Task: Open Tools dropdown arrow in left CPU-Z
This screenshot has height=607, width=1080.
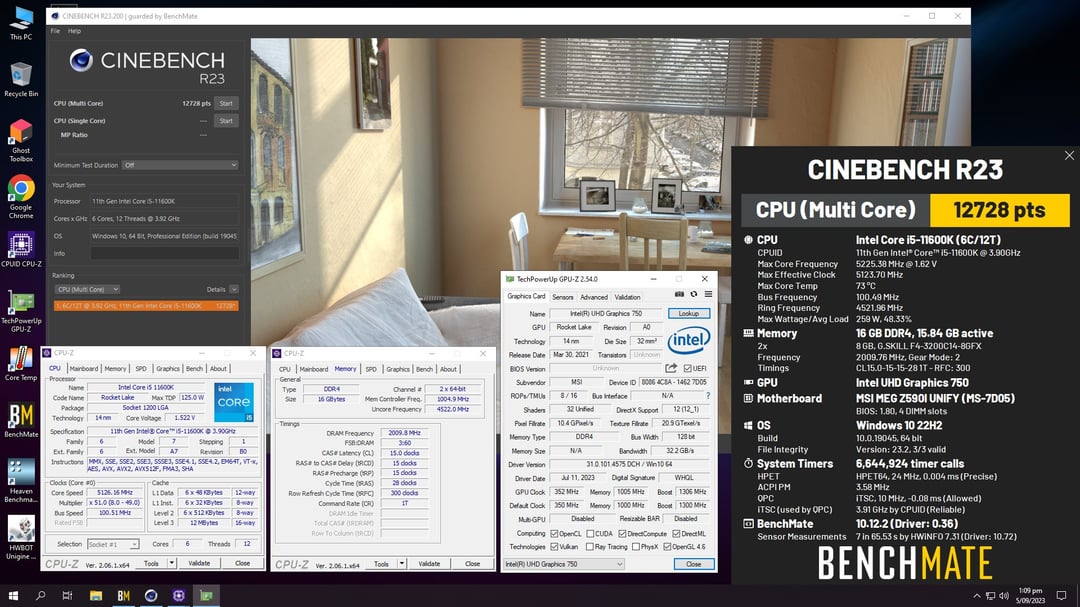Action: pos(172,563)
